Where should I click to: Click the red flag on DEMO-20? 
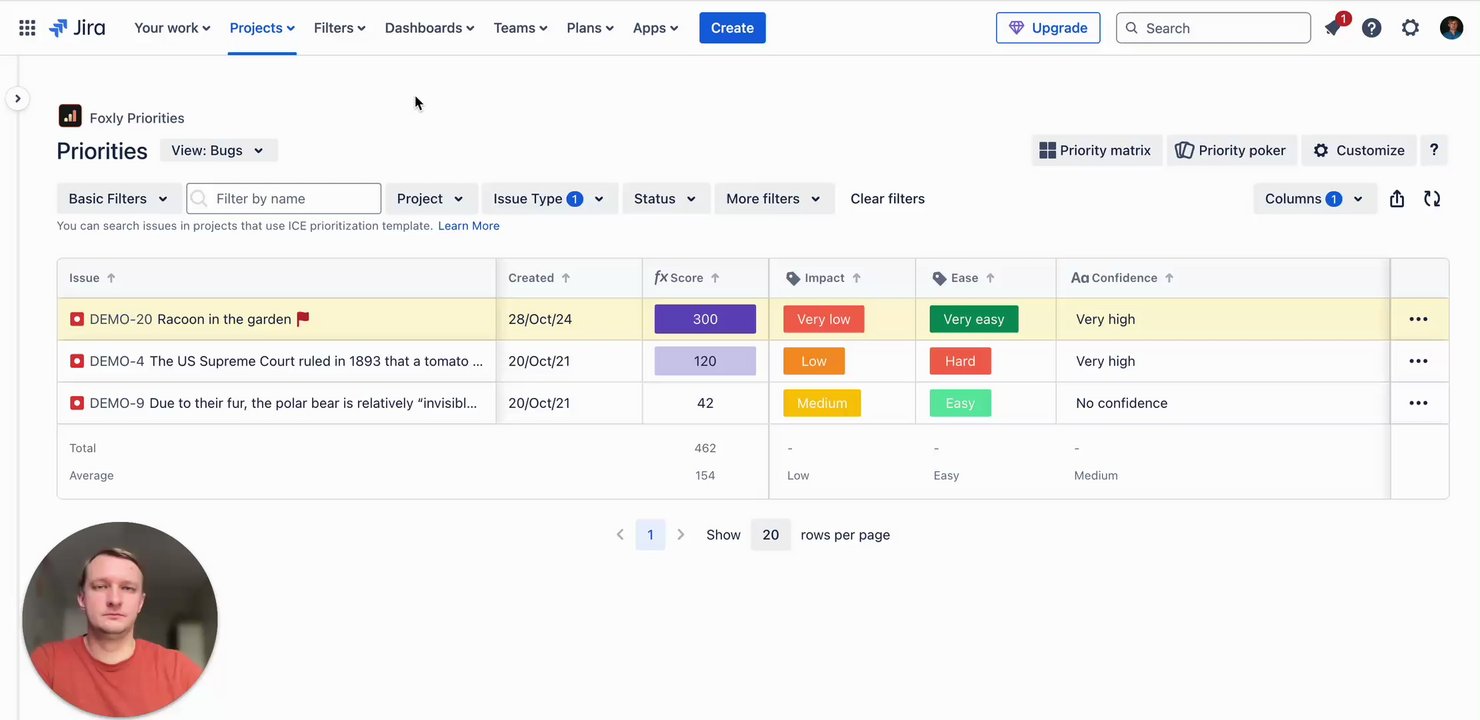(x=303, y=319)
